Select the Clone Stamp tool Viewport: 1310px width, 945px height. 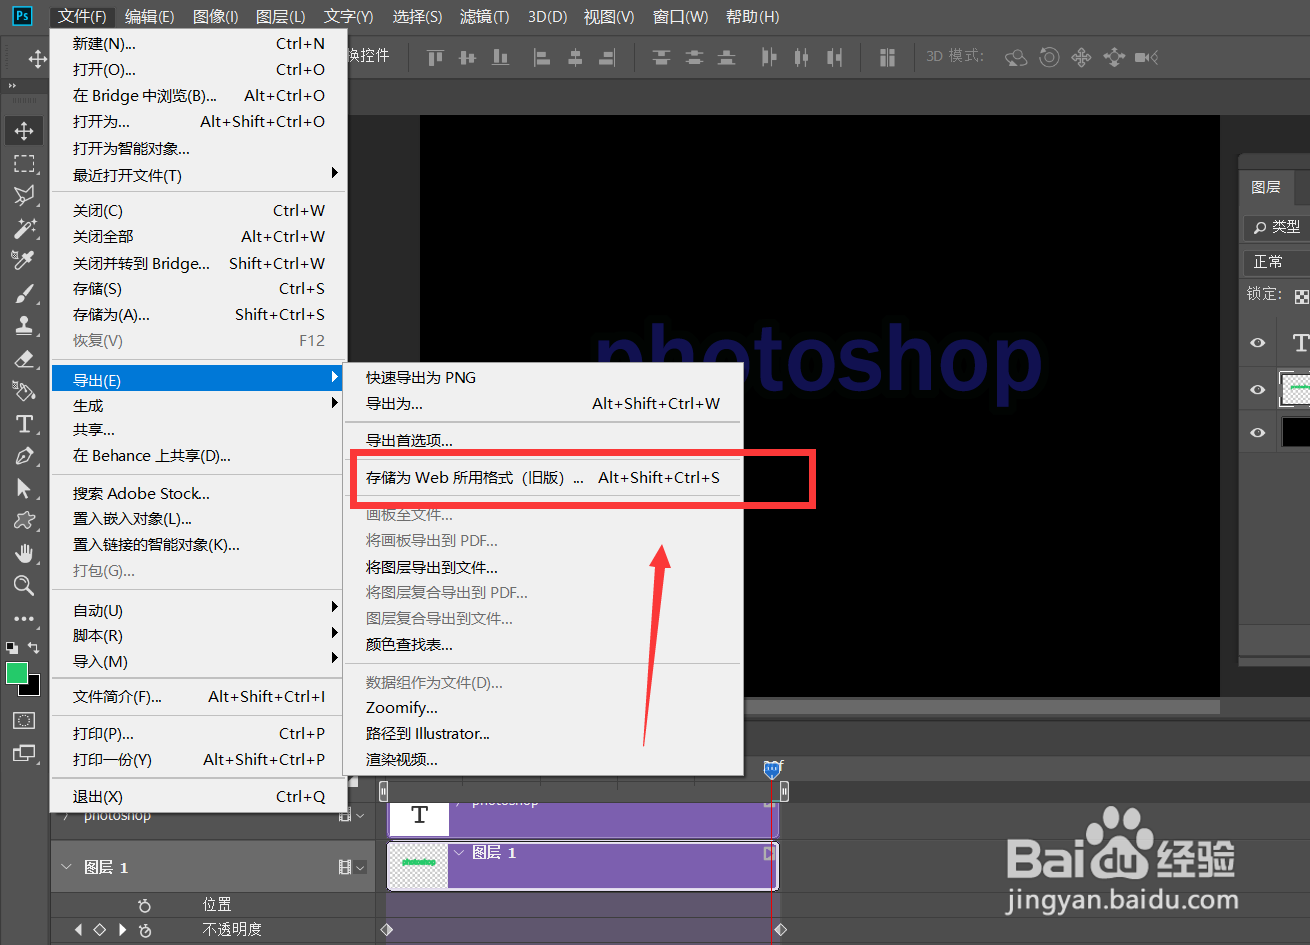pyautogui.click(x=24, y=325)
